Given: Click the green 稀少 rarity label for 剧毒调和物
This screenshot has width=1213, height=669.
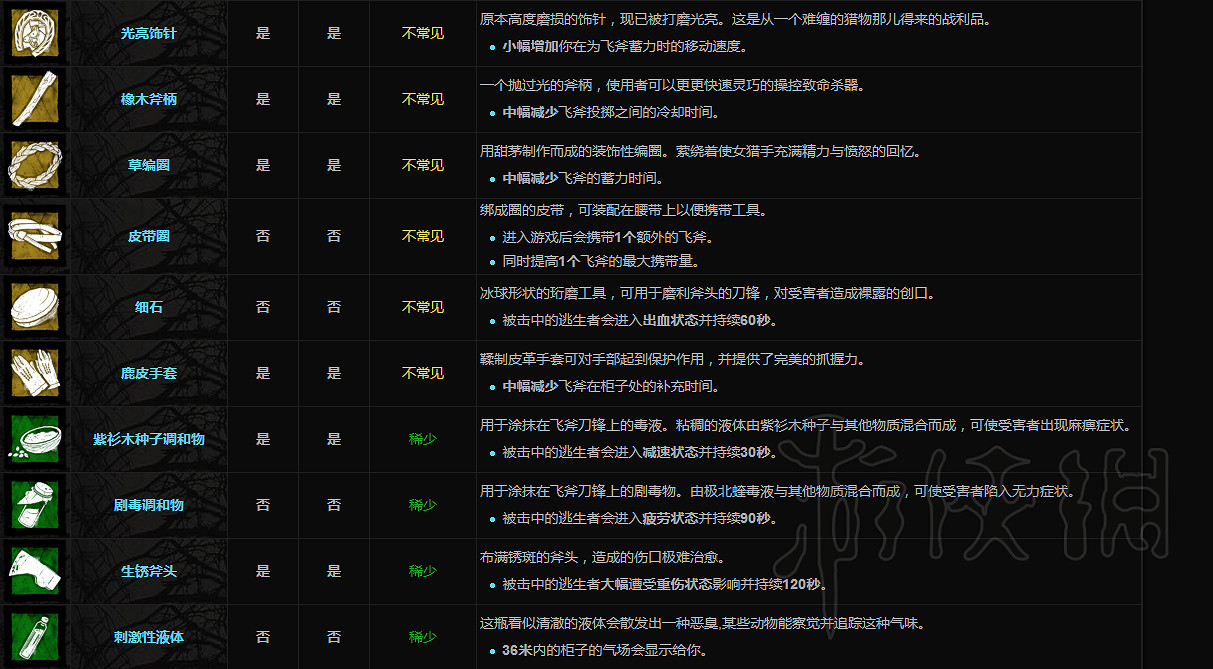Looking at the screenshot, I should pos(421,504).
